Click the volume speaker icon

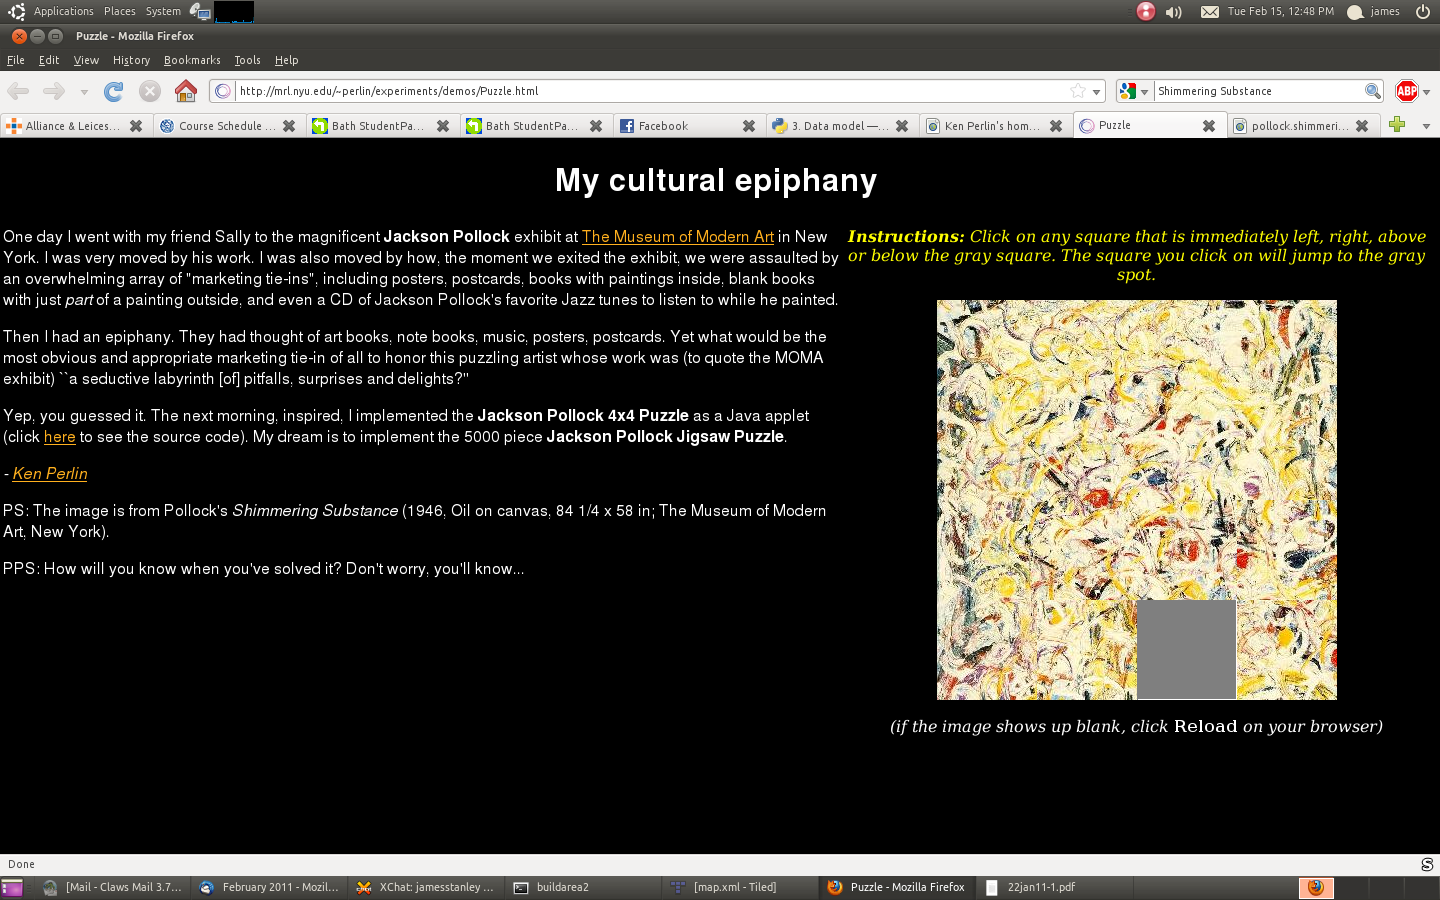tap(1174, 12)
